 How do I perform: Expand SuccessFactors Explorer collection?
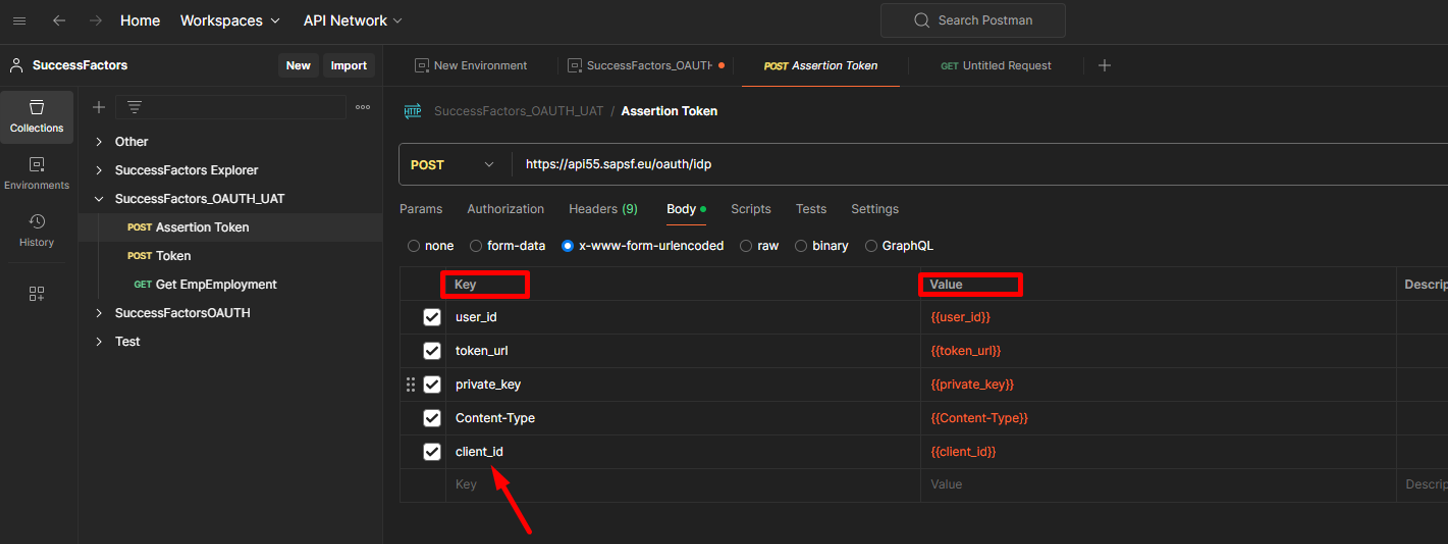pyautogui.click(x=99, y=170)
